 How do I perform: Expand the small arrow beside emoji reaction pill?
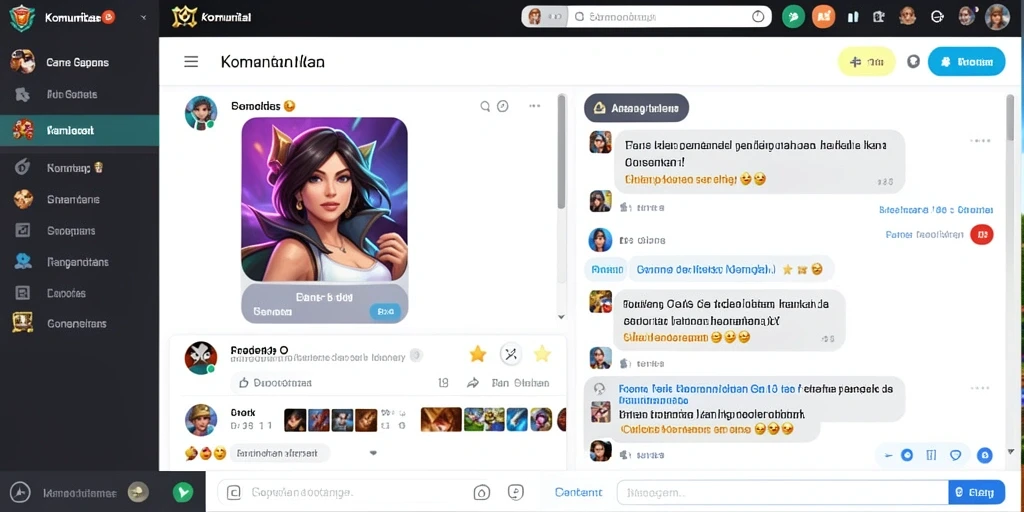pyautogui.click(x=374, y=453)
